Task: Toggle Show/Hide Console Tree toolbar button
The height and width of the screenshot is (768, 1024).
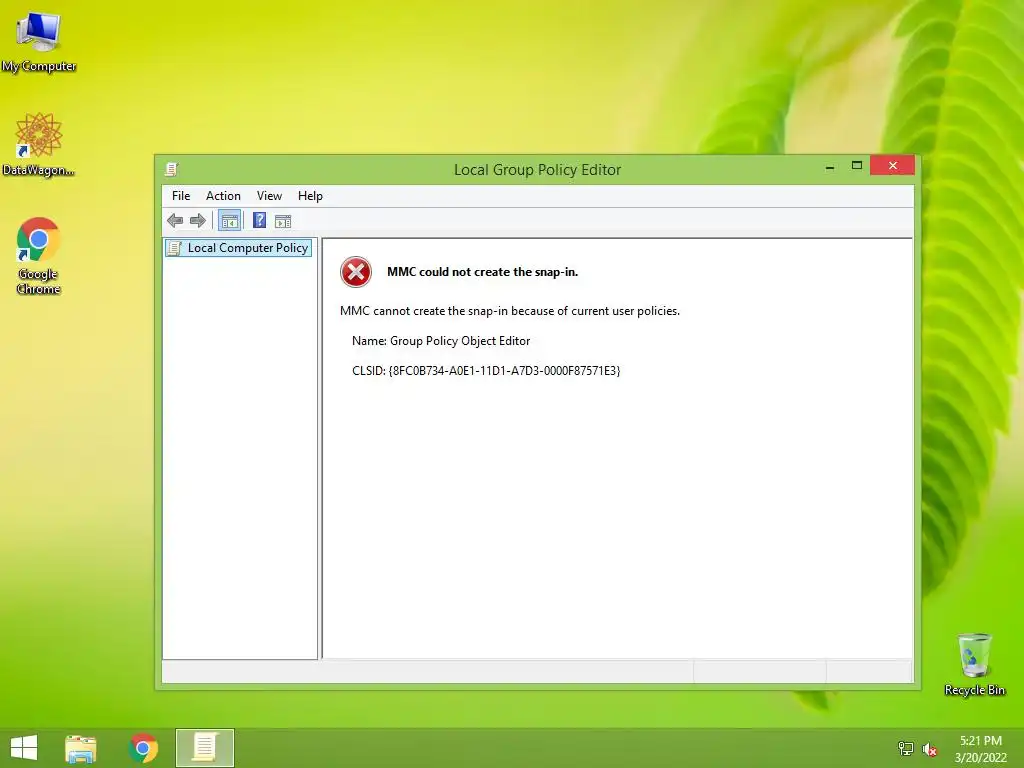Action: [x=229, y=221]
